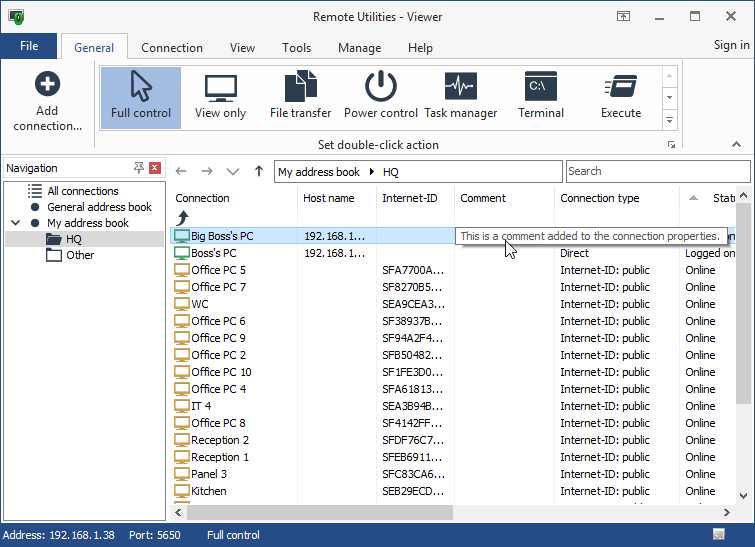Click the WC computer icon
The image size is (755, 547).
(x=182, y=304)
